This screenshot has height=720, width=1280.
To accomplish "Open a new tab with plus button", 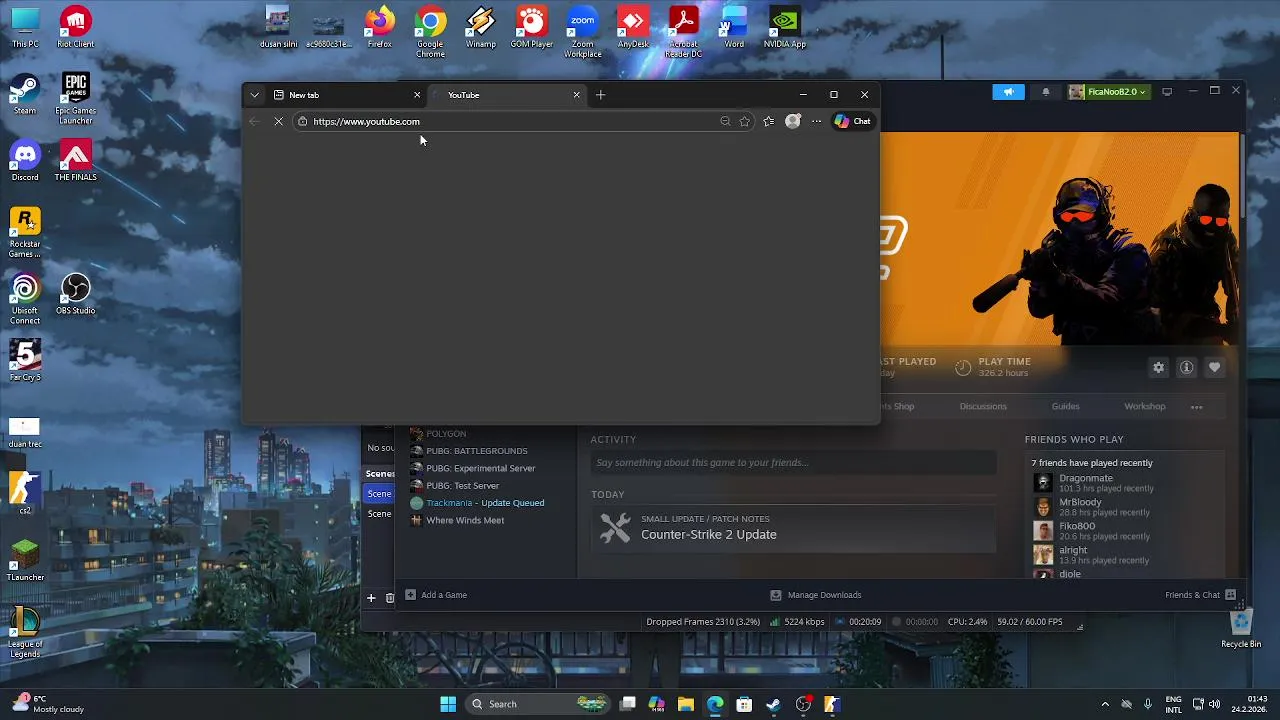I will coord(600,95).
